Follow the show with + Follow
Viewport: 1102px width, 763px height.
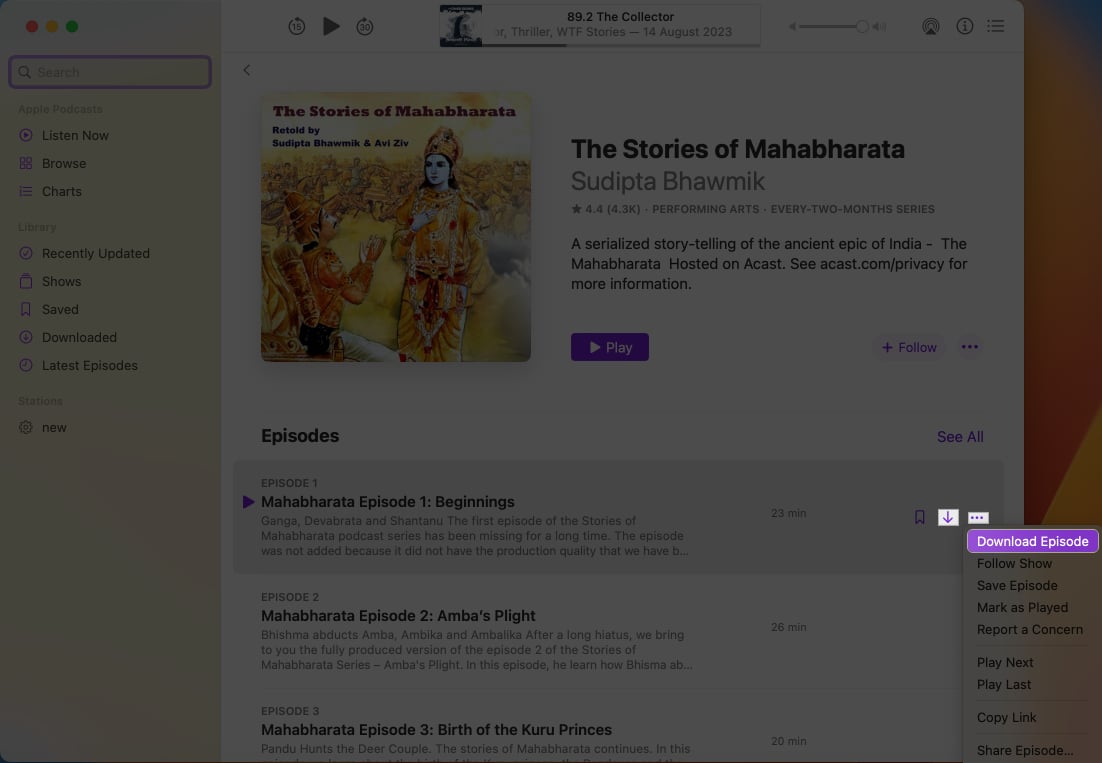click(909, 347)
